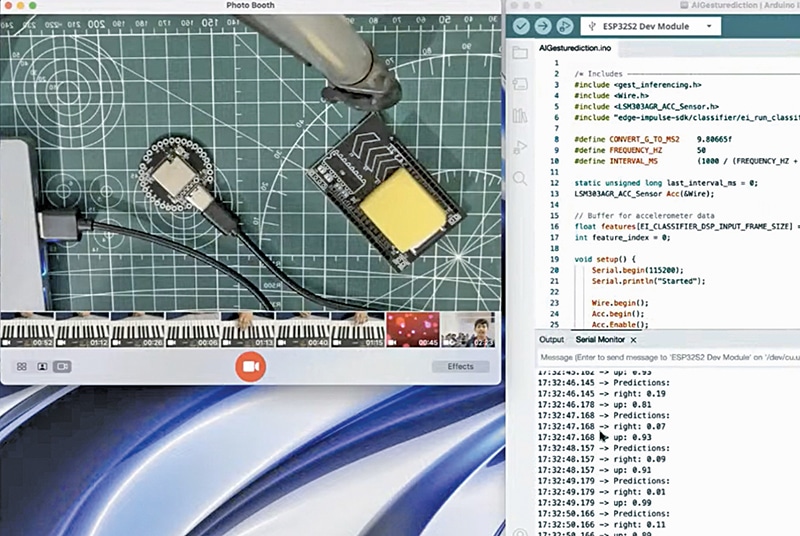Click the Verify checkmark button

tap(521, 25)
